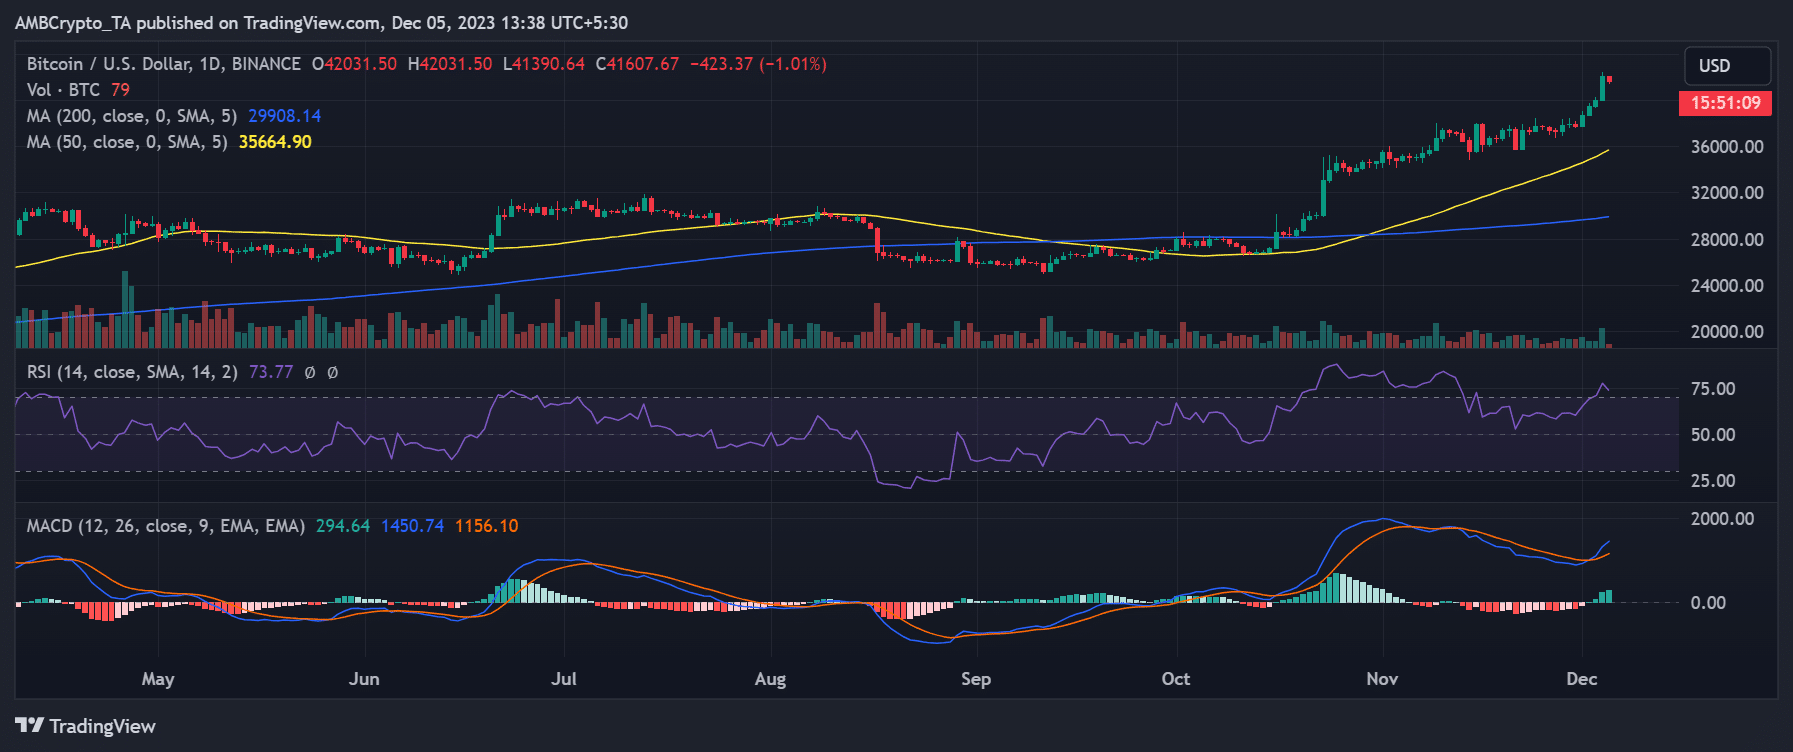The image size is (1793, 752).
Task: Click the RSI 50.00 axis label
Action: [1713, 435]
